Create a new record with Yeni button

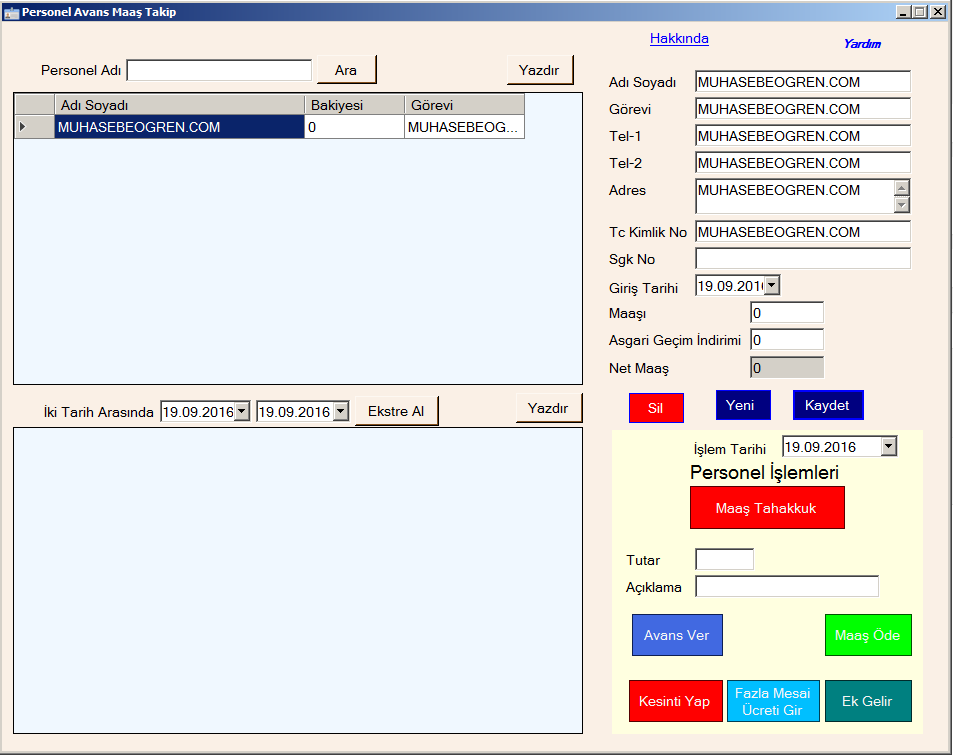pyautogui.click(x=743, y=405)
